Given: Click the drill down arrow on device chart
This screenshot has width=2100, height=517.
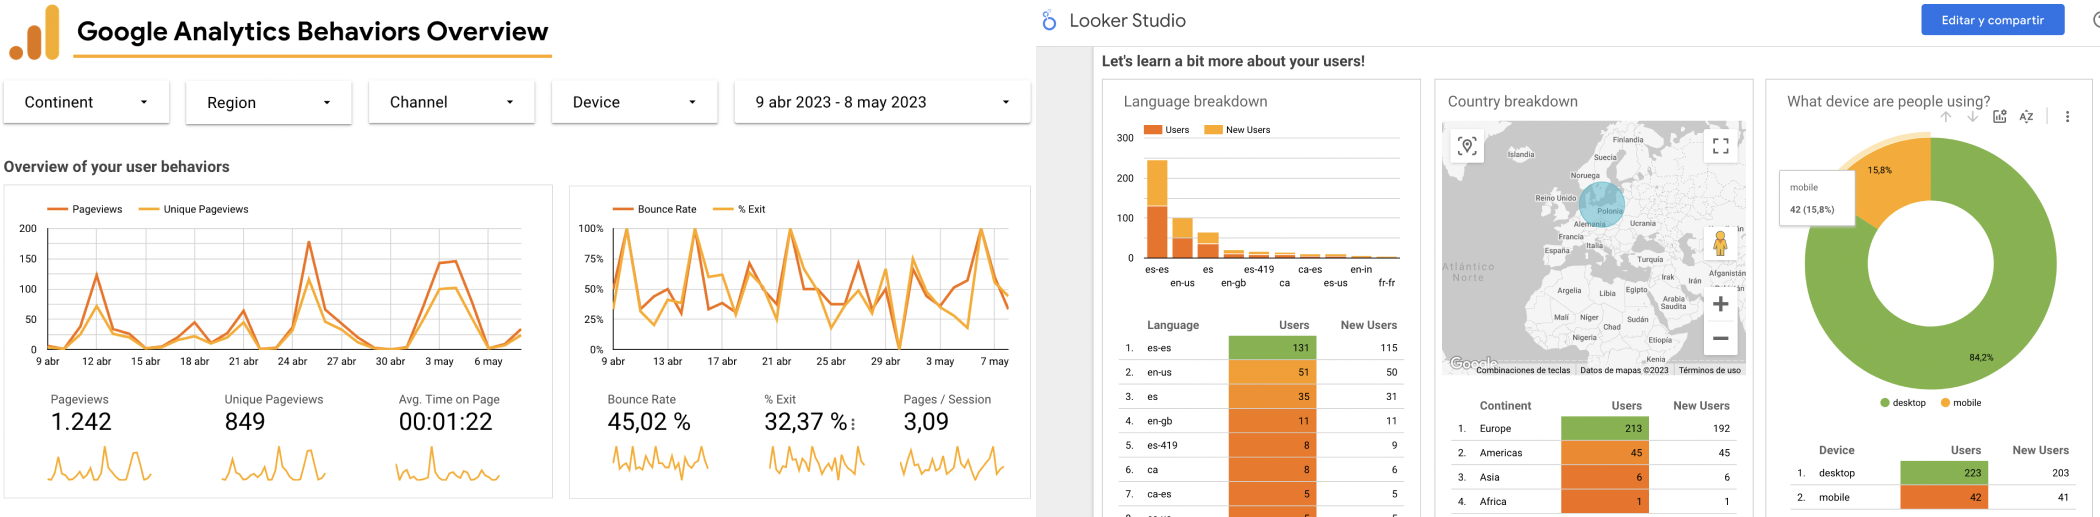Looking at the screenshot, I should pyautogui.click(x=1972, y=117).
